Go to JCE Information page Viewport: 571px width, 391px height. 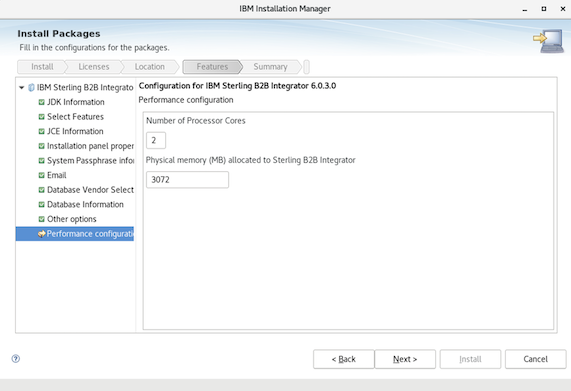75,131
